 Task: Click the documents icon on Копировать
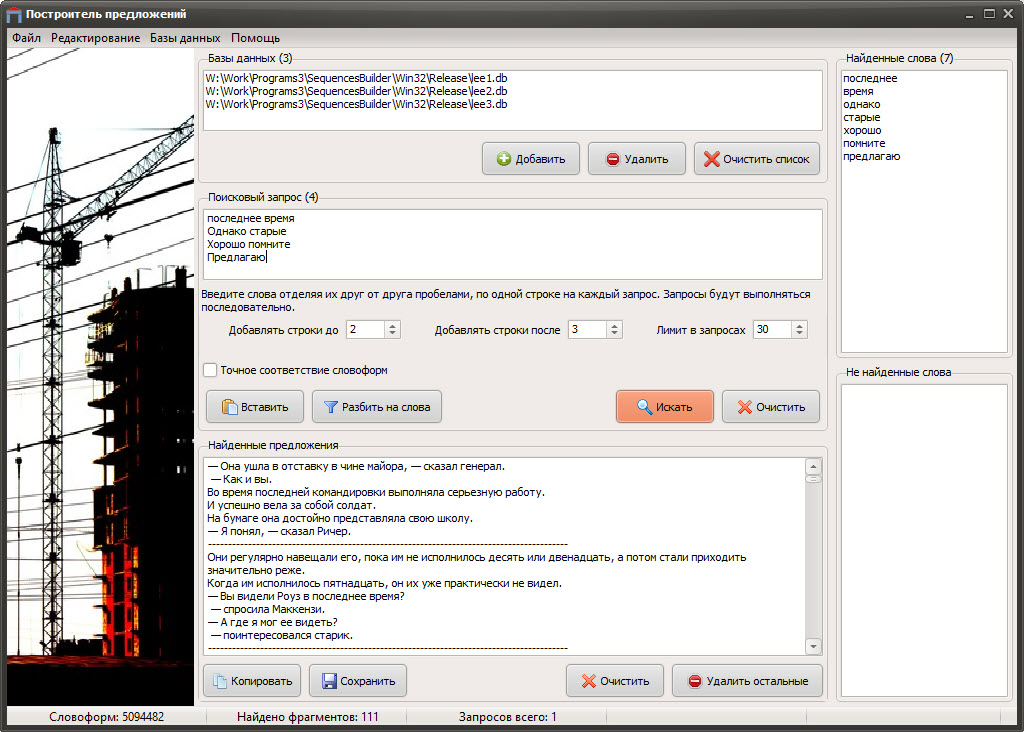[219, 681]
